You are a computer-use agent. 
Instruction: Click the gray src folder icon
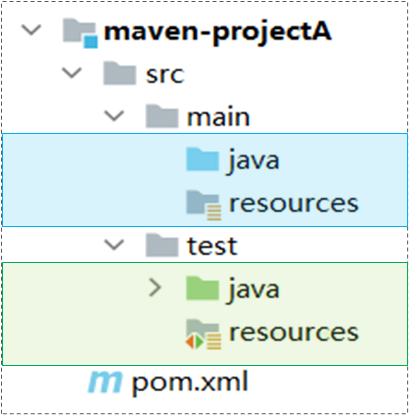(120, 73)
